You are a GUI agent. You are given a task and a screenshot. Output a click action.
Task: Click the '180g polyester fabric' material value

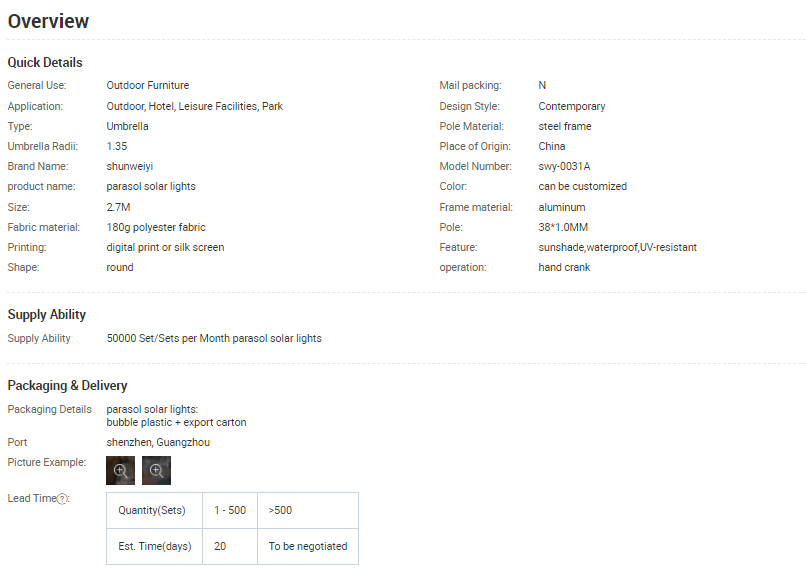156,227
